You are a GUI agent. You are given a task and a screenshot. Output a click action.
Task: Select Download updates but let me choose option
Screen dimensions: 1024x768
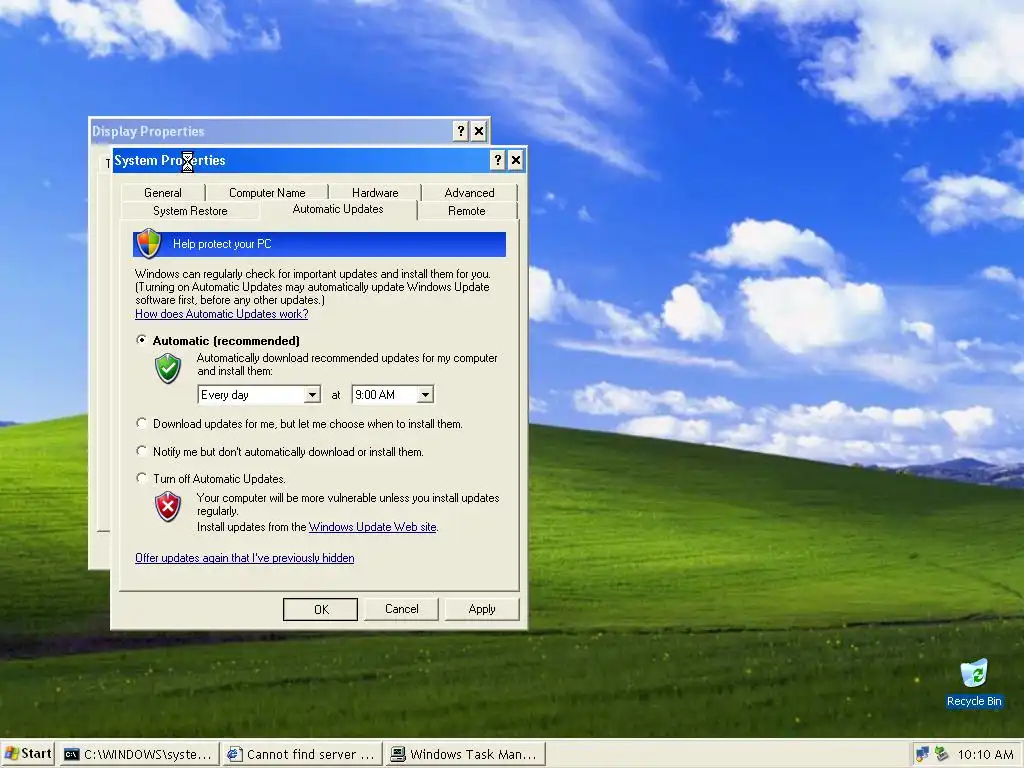tap(141, 423)
